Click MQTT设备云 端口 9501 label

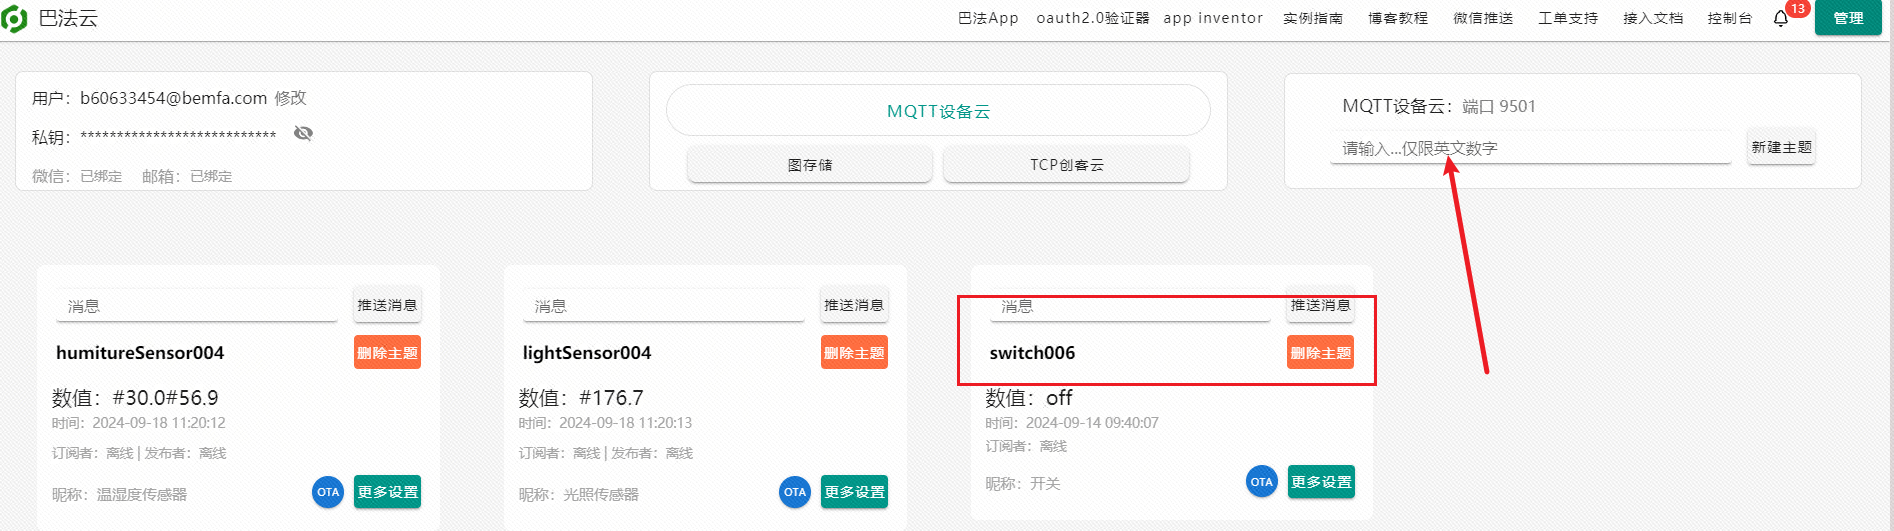(x=1439, y=106)
